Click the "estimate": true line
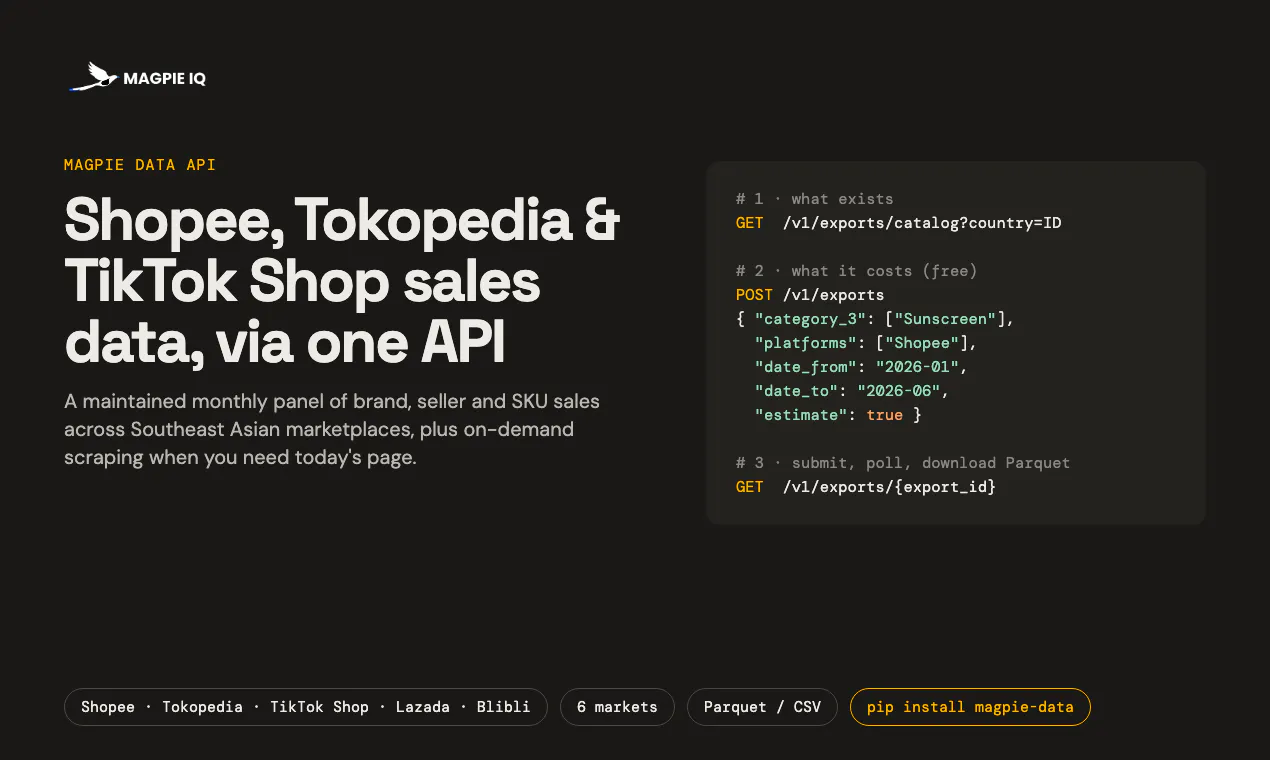Viewport: 1270px width, 760px height. coord(838,415)
